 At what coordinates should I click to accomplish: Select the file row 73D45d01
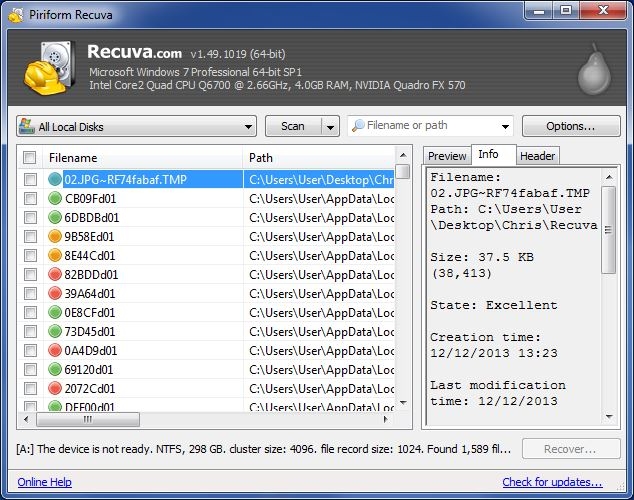206,331
